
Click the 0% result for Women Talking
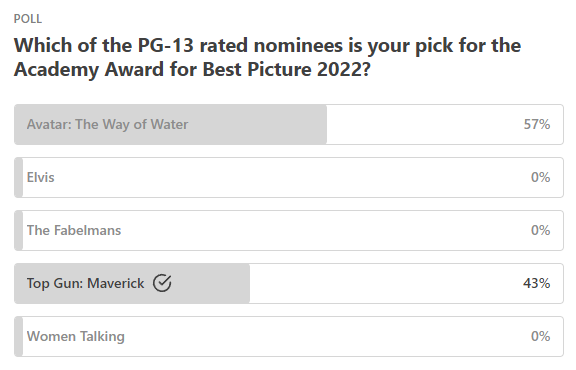pos(540,336)
